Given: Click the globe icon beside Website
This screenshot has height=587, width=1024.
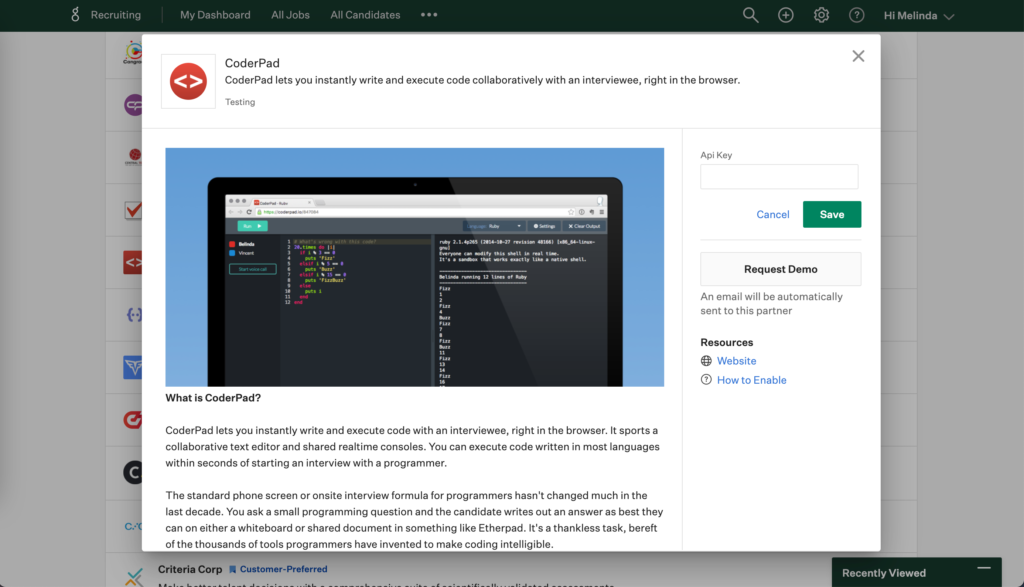Looking at the screenshot, I should click(706, 360).
